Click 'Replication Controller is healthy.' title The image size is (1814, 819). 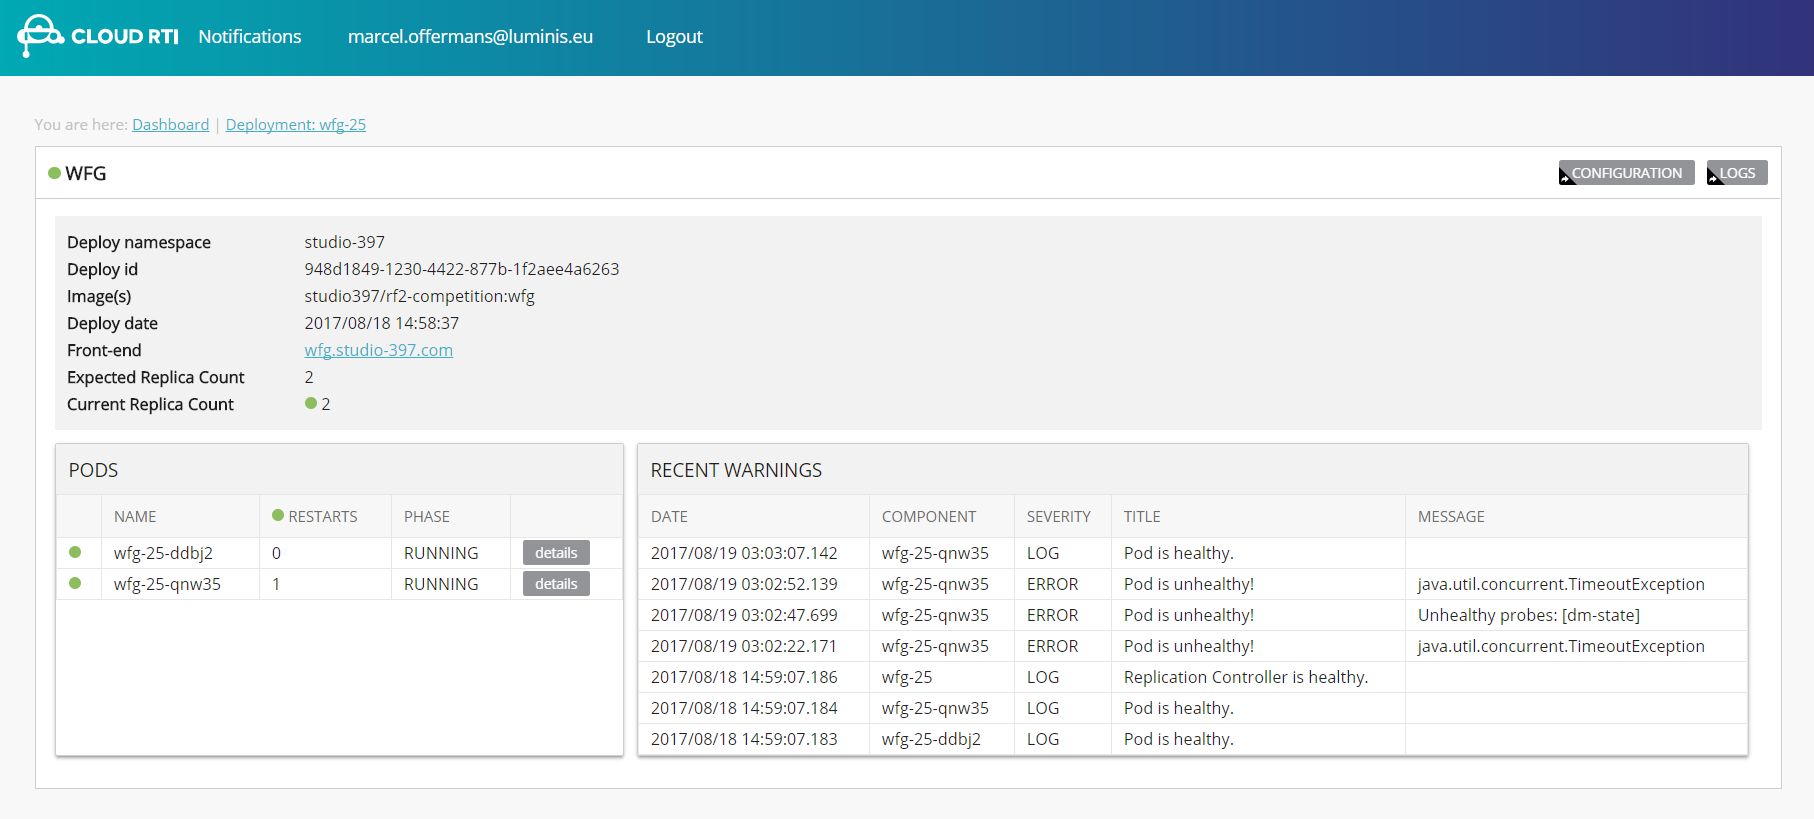pyautogui.click(x=1246, y=677)
